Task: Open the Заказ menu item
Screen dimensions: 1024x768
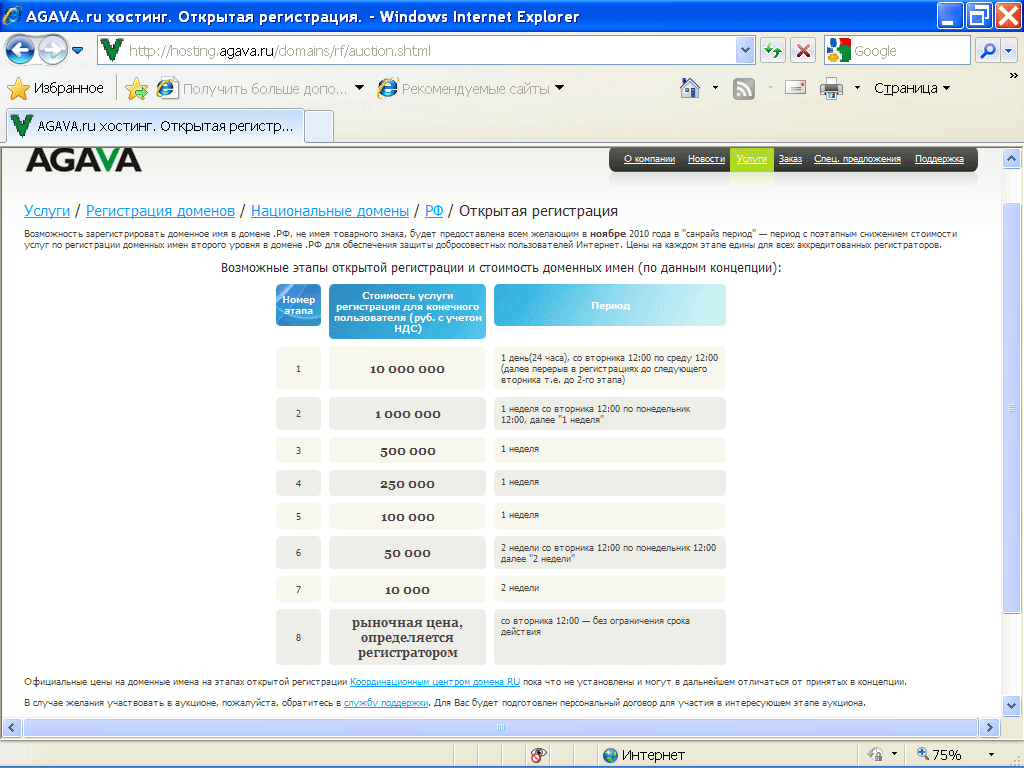Action: [x=790, y=159]
